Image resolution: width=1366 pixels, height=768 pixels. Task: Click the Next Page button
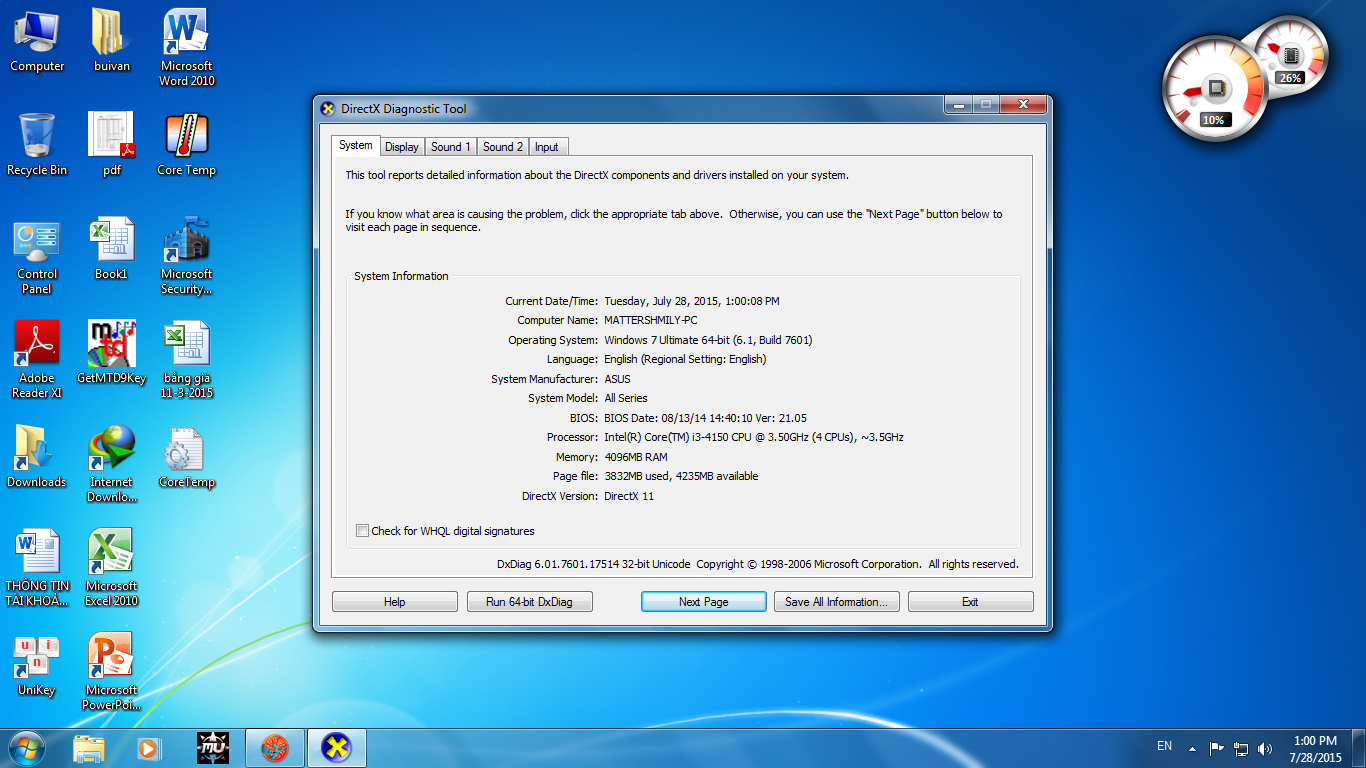pos(703,602)
